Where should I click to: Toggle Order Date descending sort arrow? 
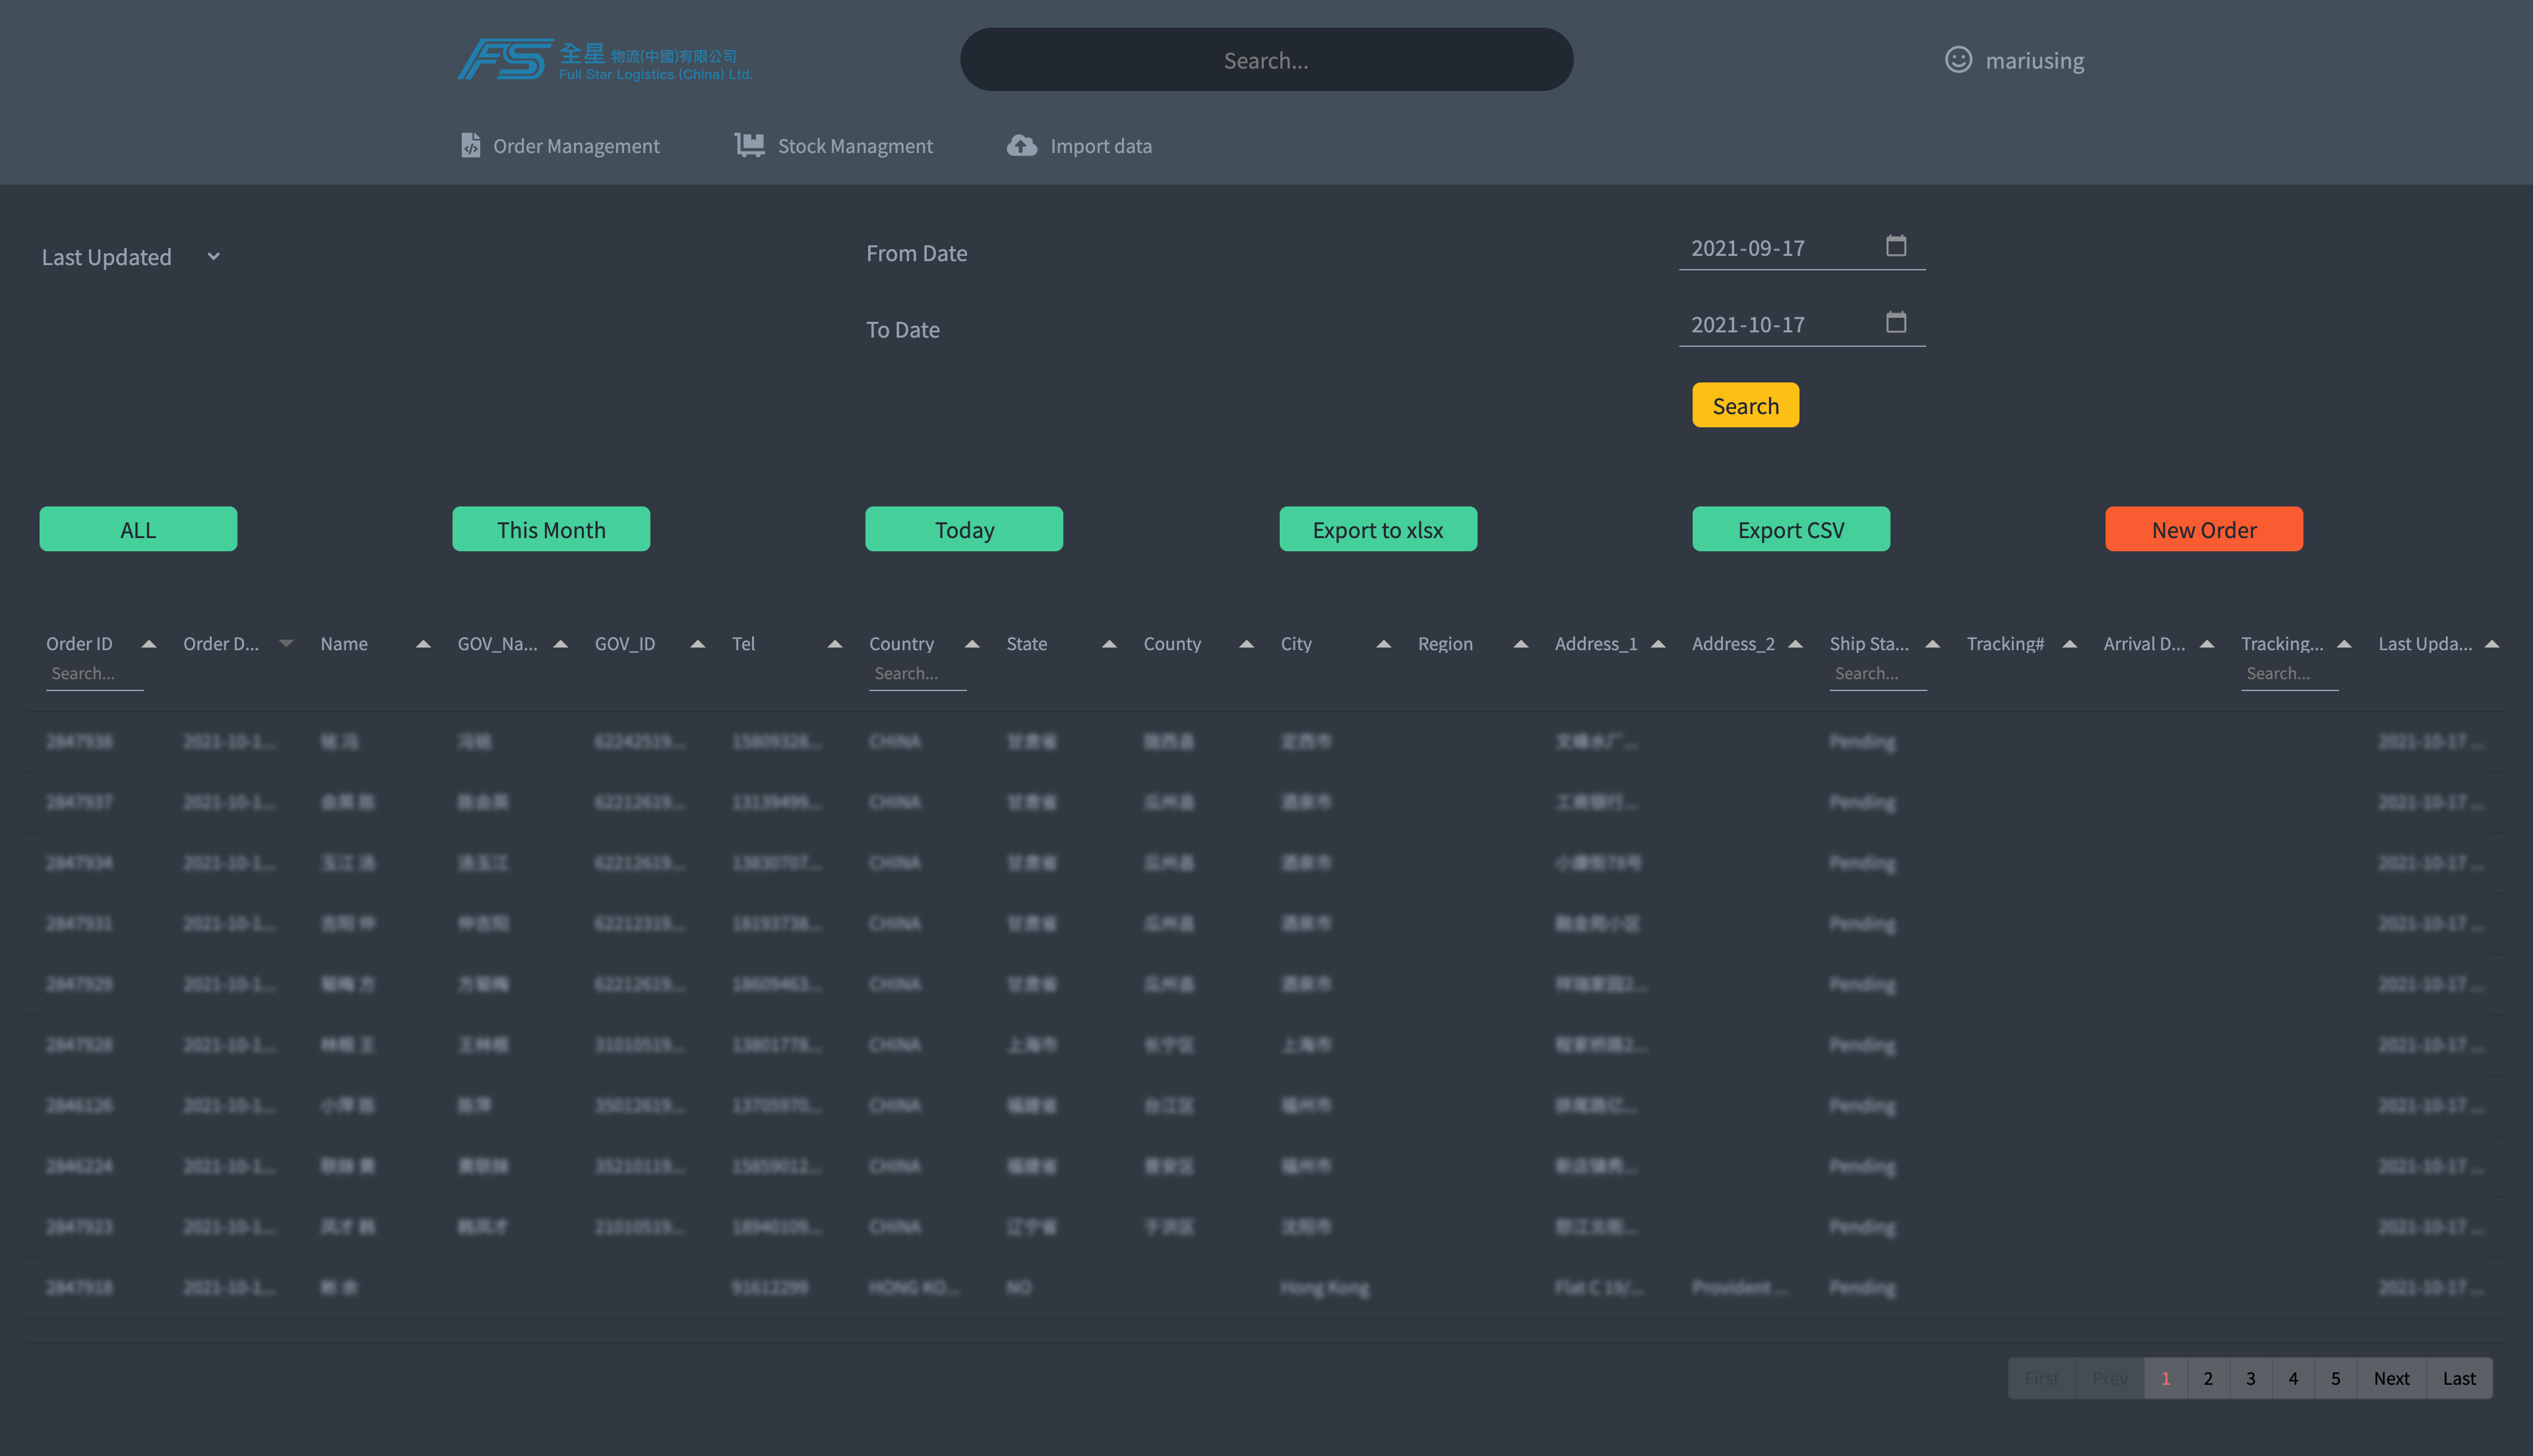tap(286, 644)
